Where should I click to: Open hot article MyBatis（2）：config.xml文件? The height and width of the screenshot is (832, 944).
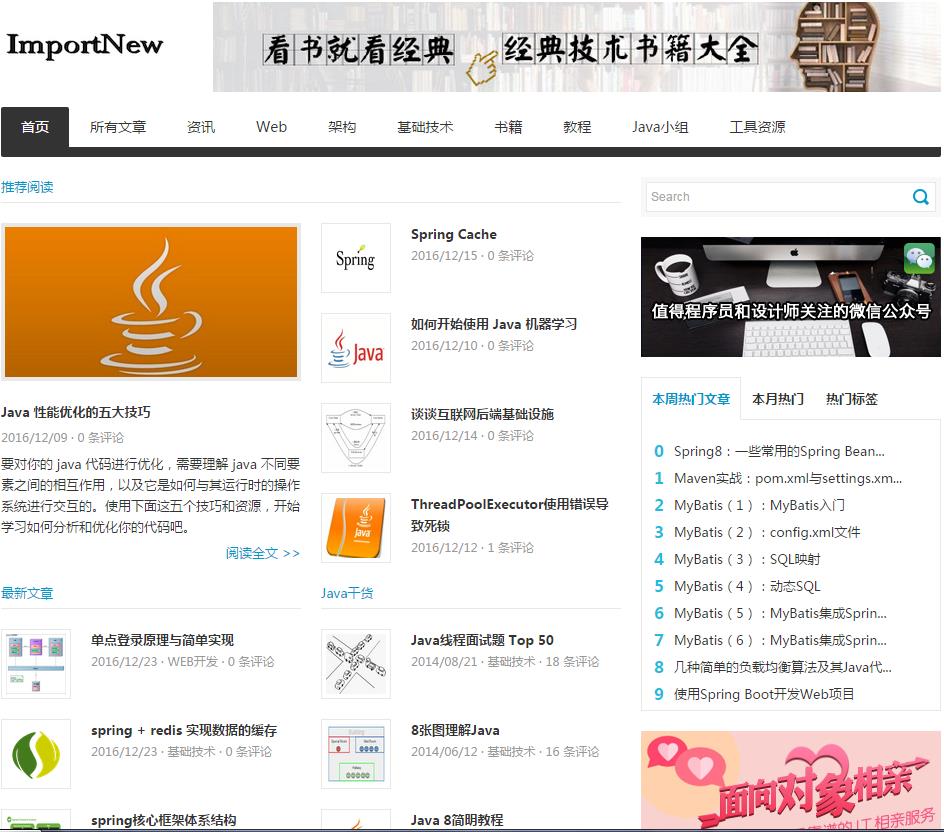pyautogui.click(x=767, y=532)
